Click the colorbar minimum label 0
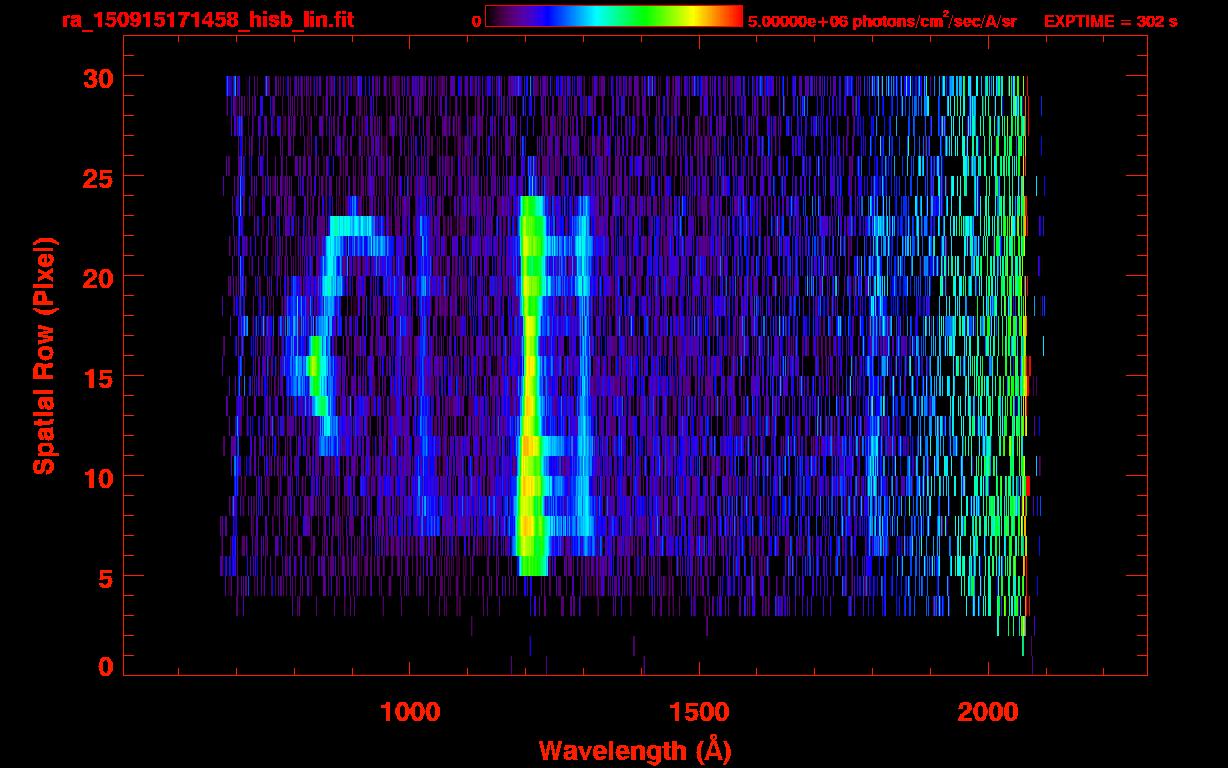 (x=477, y=21)
